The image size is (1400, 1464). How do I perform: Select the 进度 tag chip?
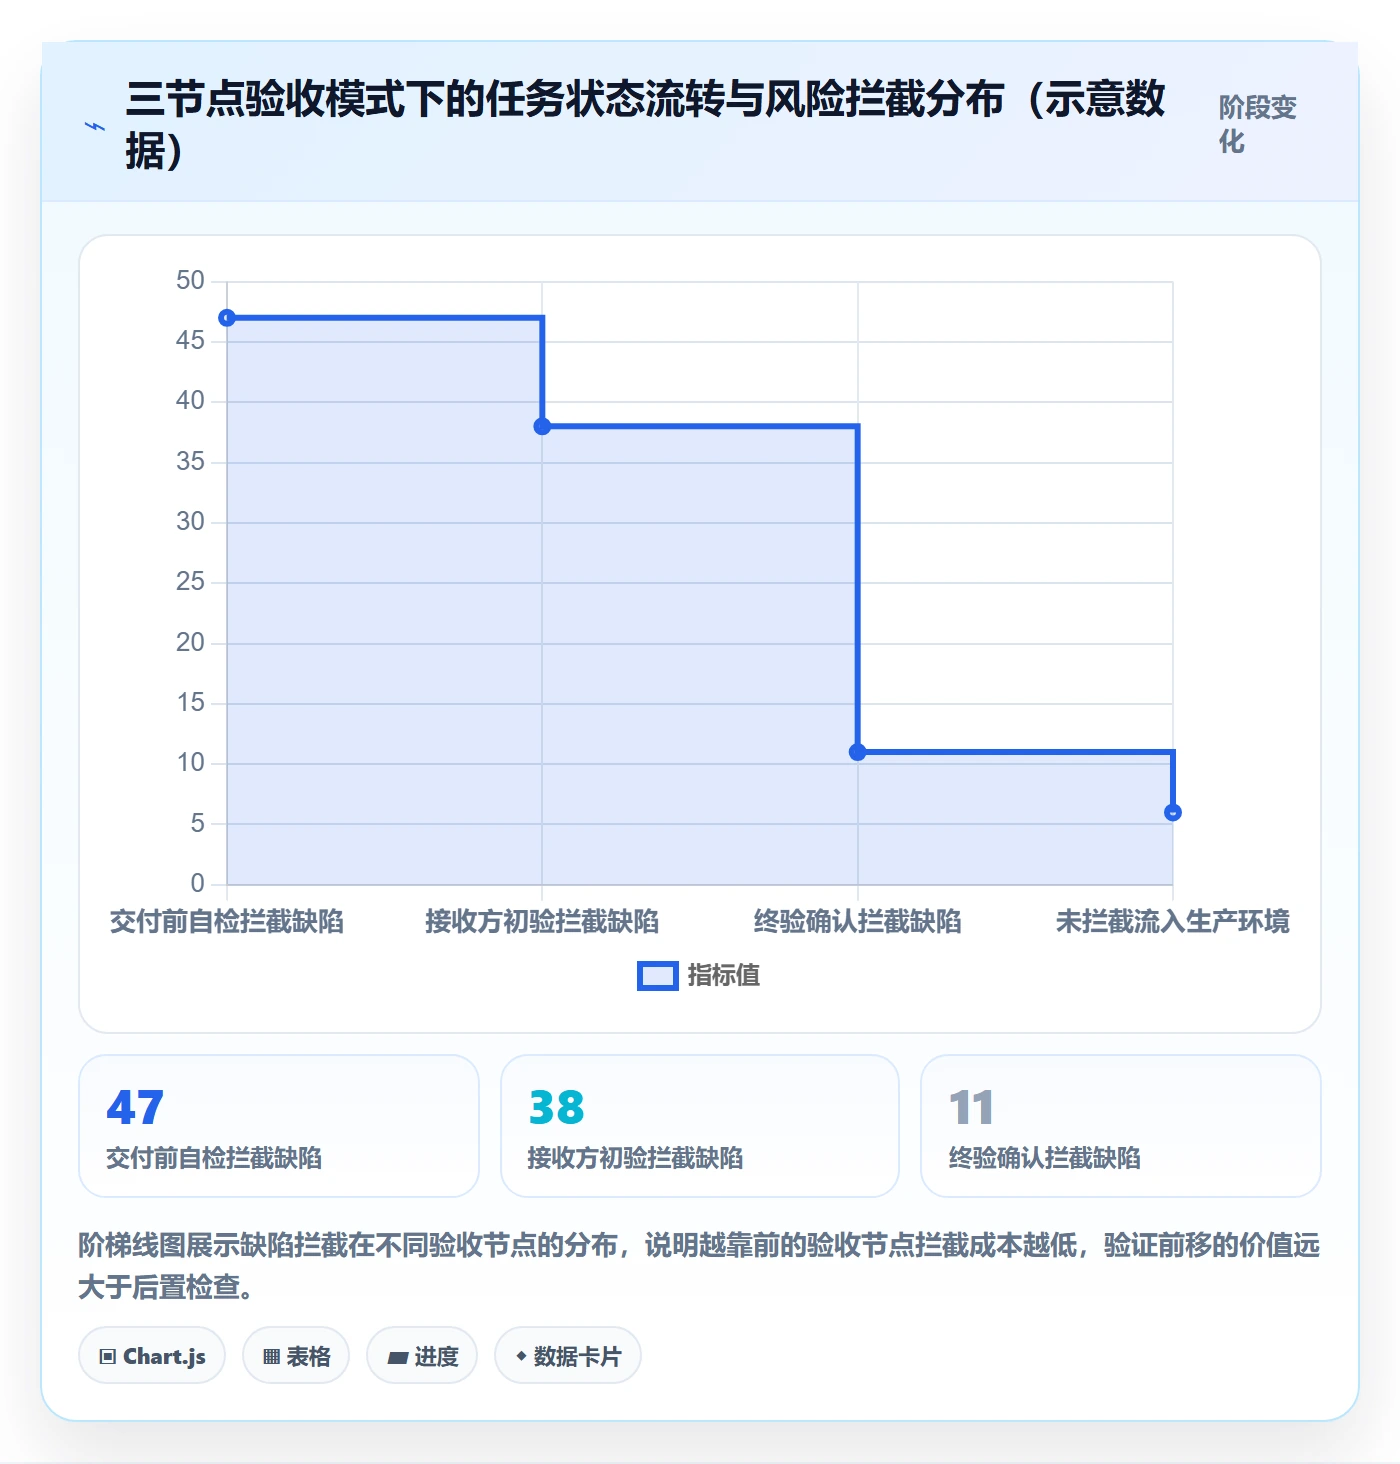pyautogui.click(x=422, y=1356)
